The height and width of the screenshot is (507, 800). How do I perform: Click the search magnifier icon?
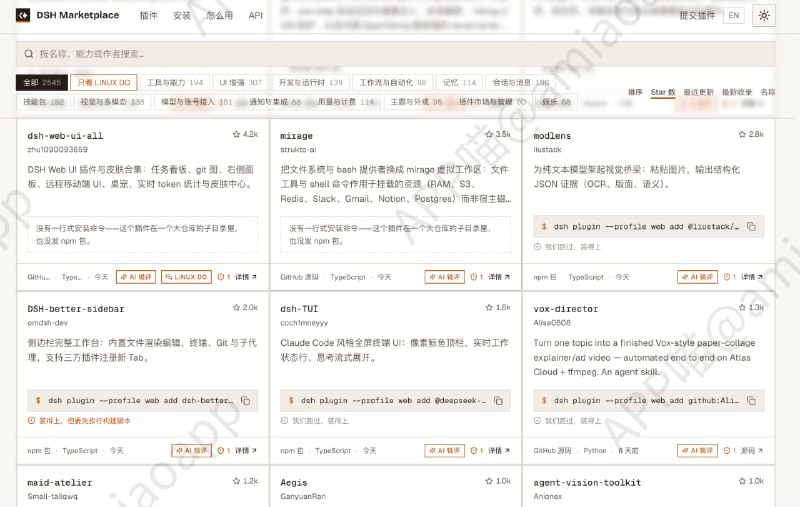click(29, 54)
